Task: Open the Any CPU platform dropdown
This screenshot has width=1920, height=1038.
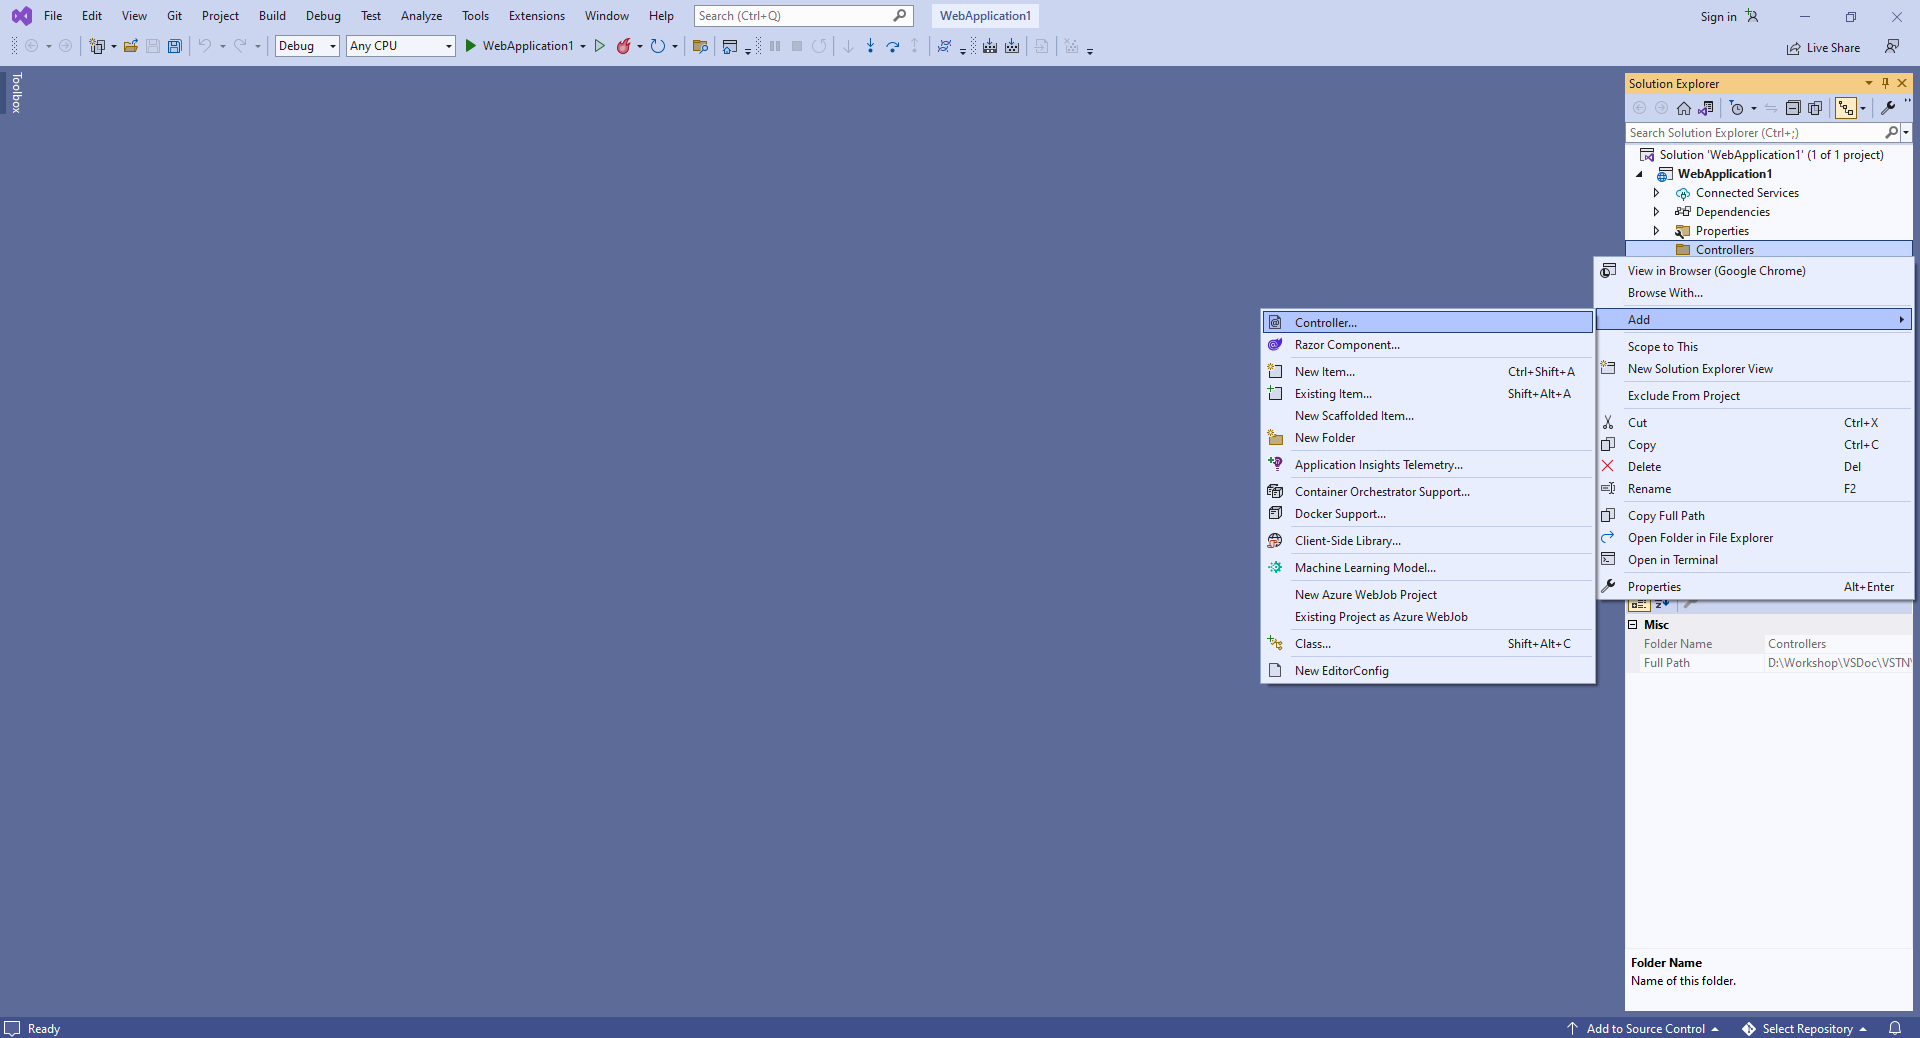Action: [400, 46]
